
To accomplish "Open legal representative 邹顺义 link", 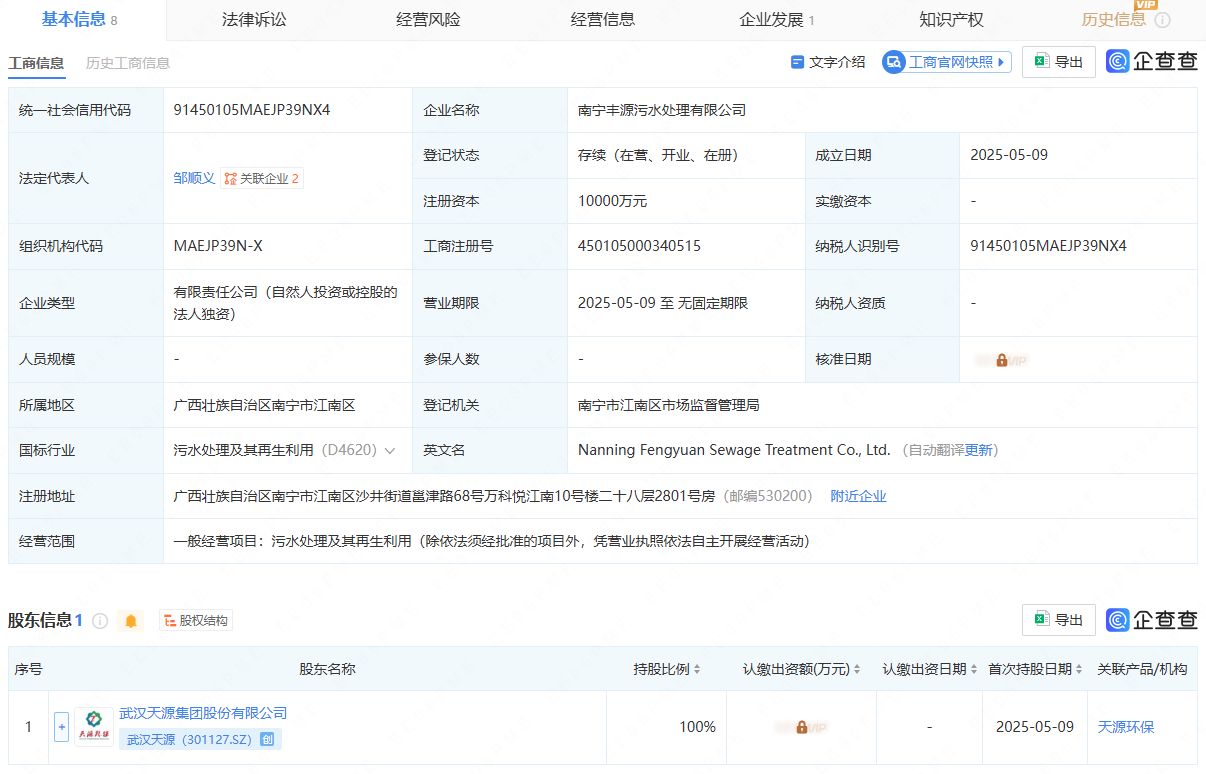I will [194, 178].
